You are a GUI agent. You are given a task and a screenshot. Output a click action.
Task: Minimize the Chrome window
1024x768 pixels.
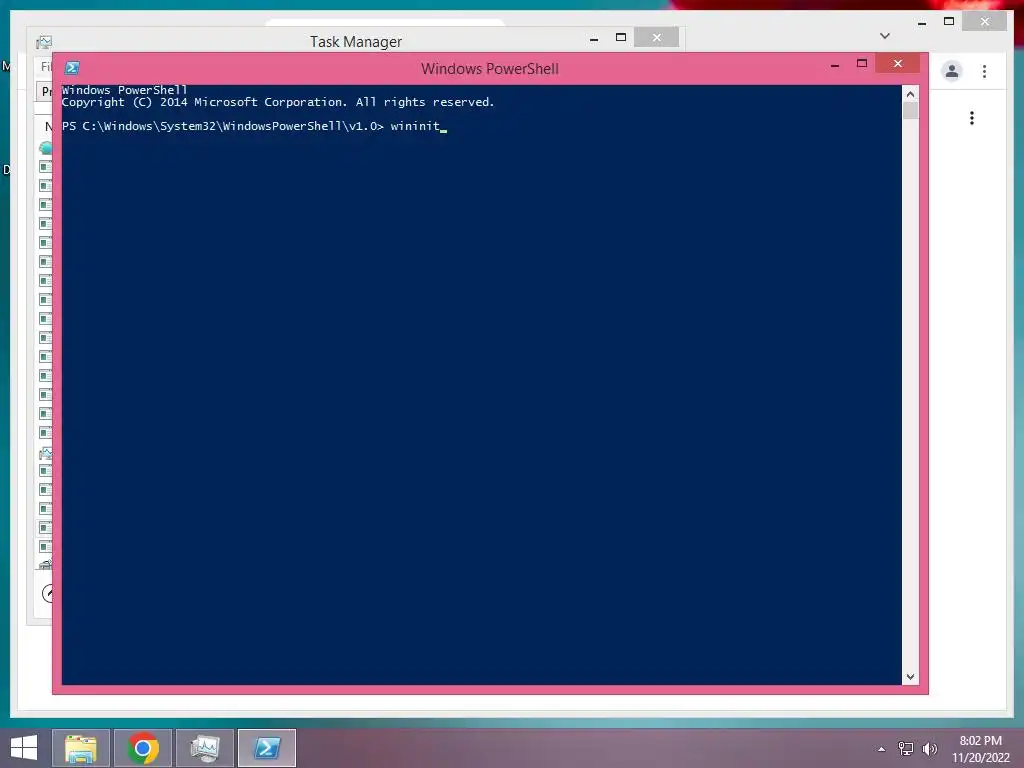point(922,23)
